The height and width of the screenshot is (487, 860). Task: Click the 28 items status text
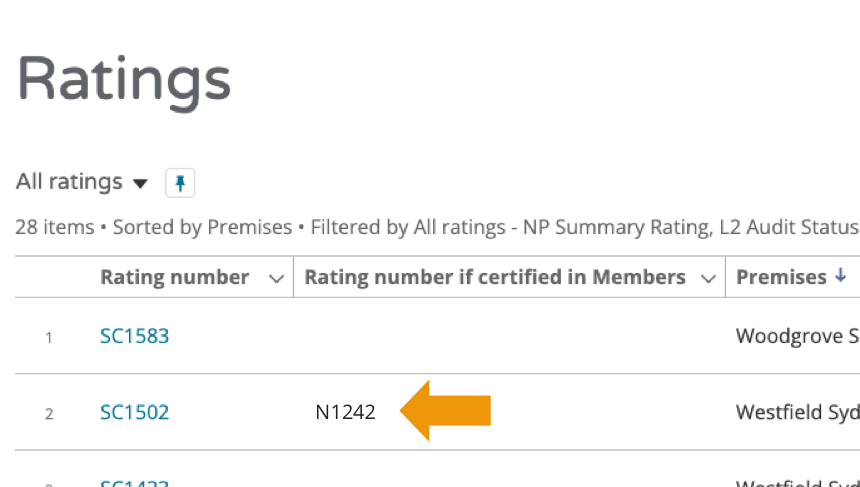point(55,228)
